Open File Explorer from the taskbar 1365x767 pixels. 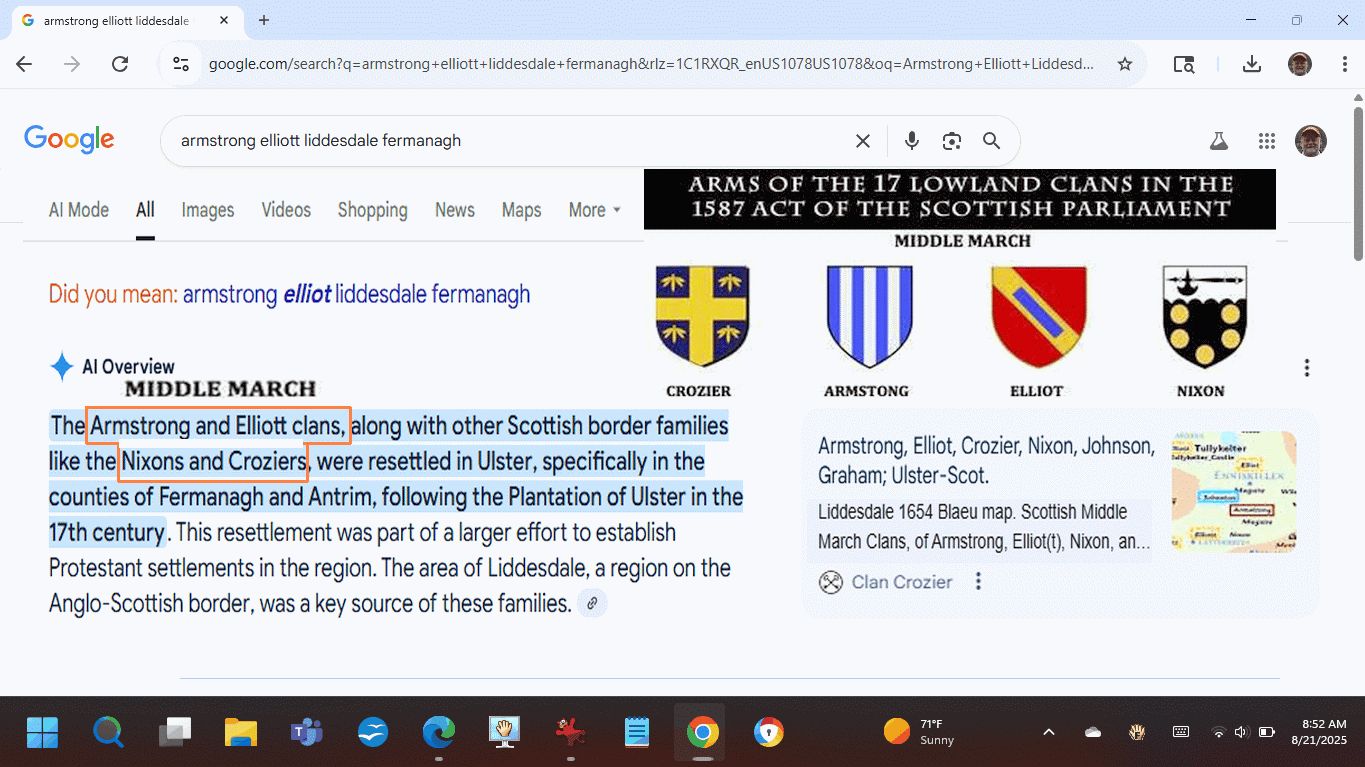point(241,732)
